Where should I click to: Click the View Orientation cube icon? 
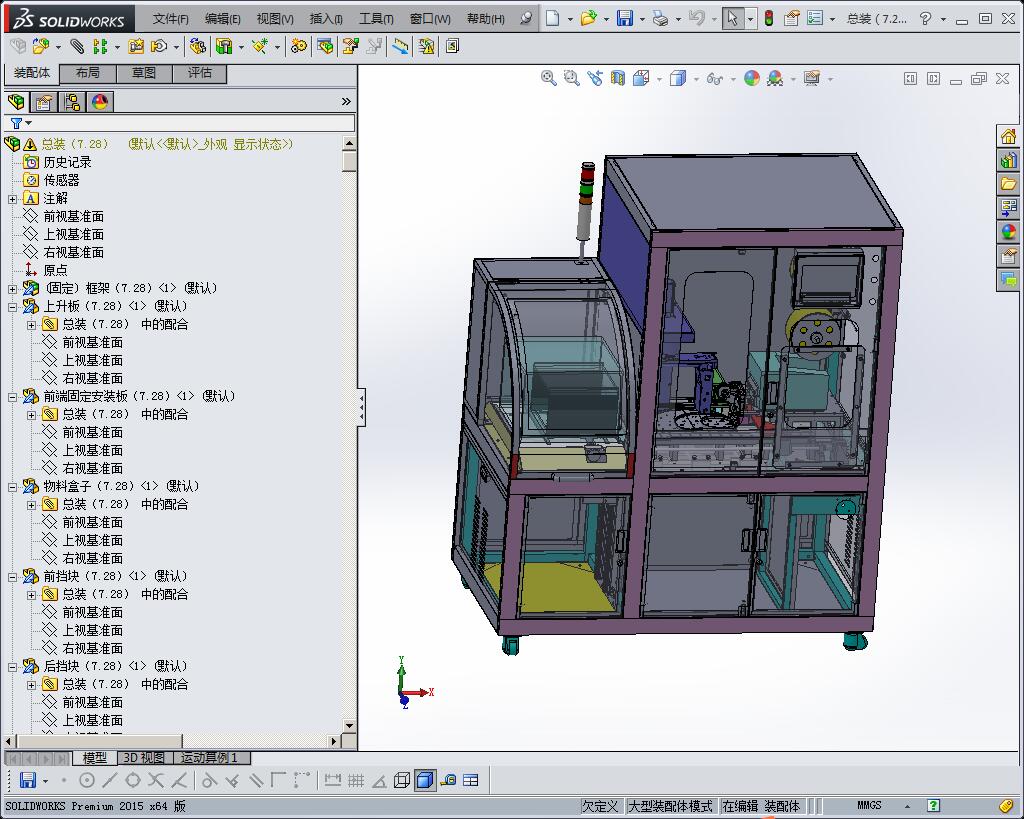[641, 78]
